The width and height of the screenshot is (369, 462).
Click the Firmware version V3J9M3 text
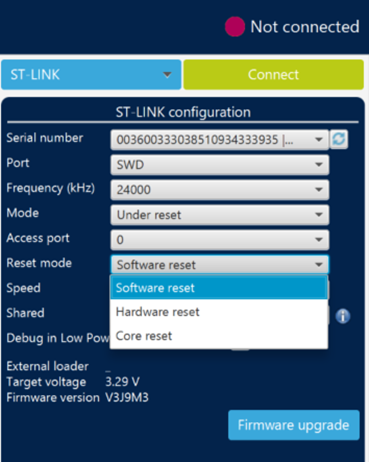[77, 397]
